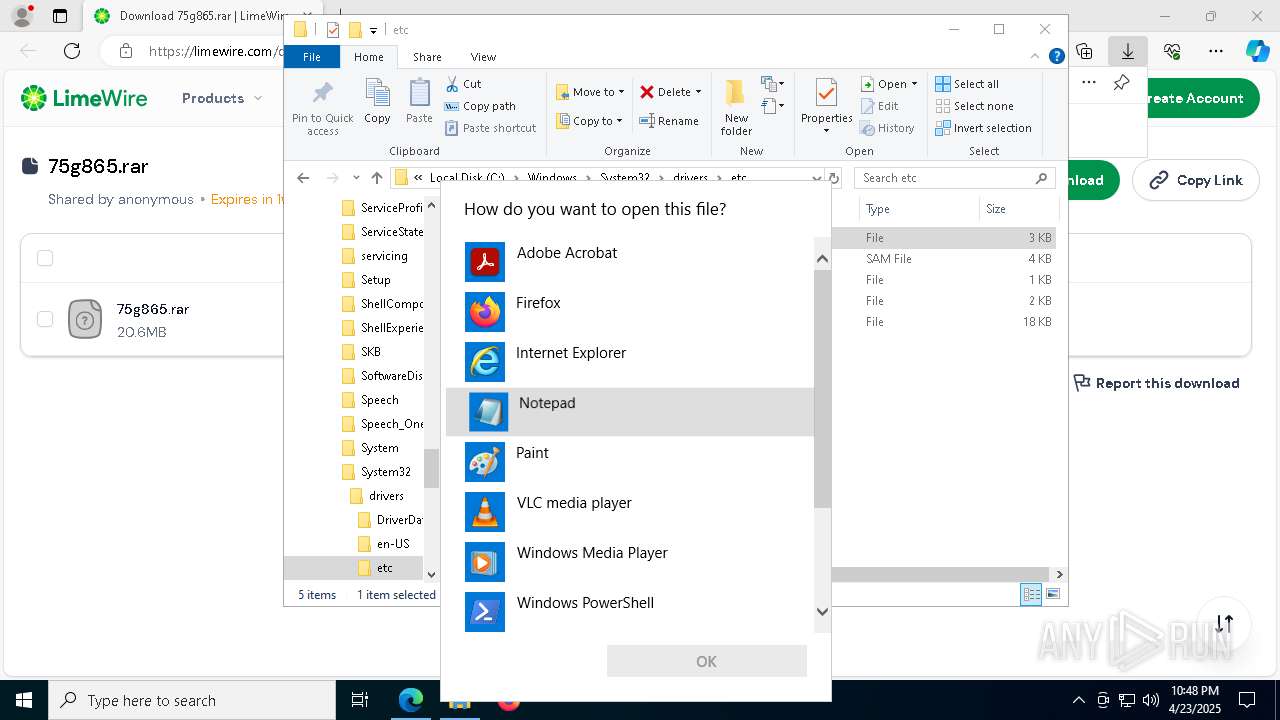The width and height of the screenshot is (1280, 720).
Task: Click the taskbar search box
Action: pyautogui.click(x=192, y=700)
